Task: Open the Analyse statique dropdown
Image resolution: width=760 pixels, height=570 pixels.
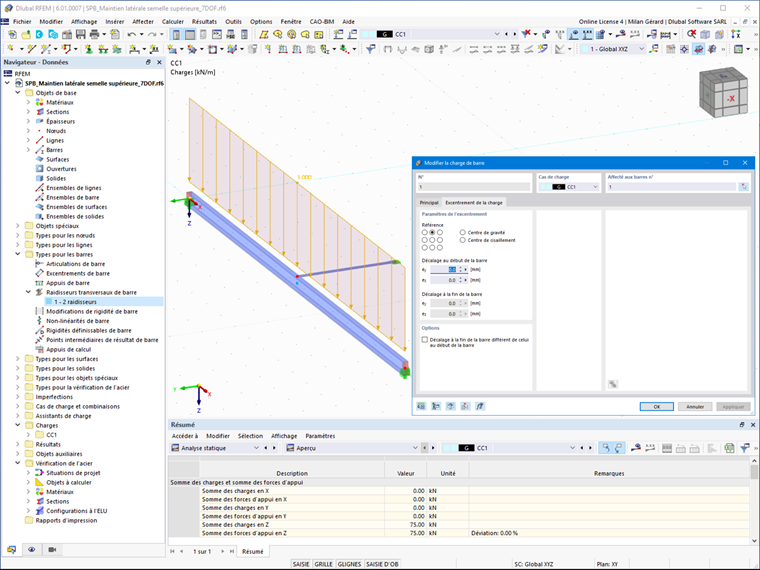Action: [x=256, y=448]
